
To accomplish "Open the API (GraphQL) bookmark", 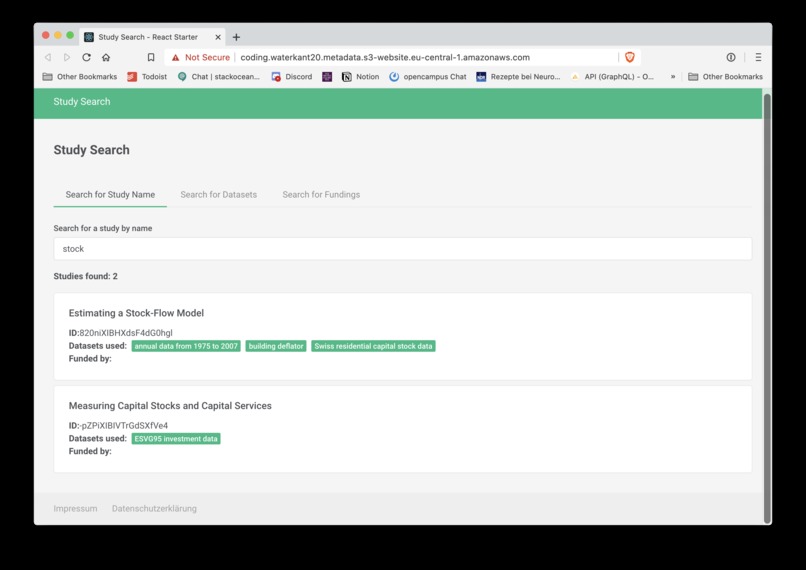I will pos(612,77).
